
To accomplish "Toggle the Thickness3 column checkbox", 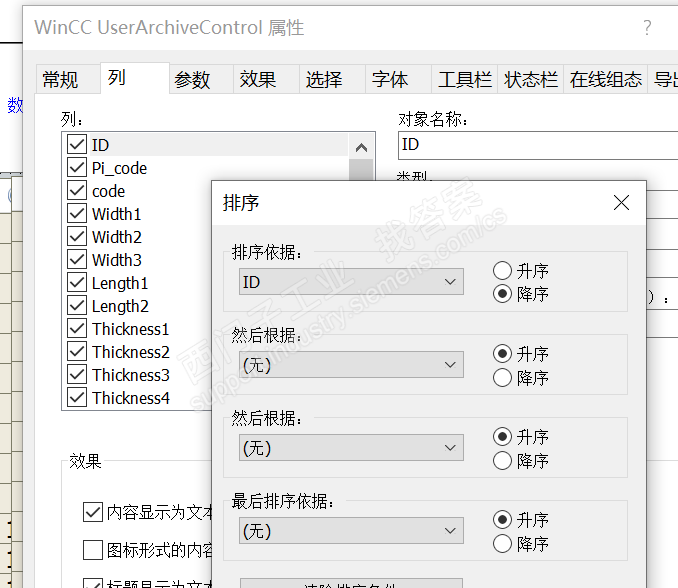I will [x=77, y=374].
